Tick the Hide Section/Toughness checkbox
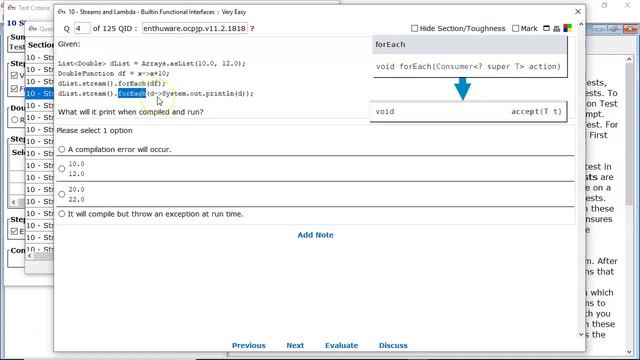Screen dimensions: 640x360 tap(414, 28)
